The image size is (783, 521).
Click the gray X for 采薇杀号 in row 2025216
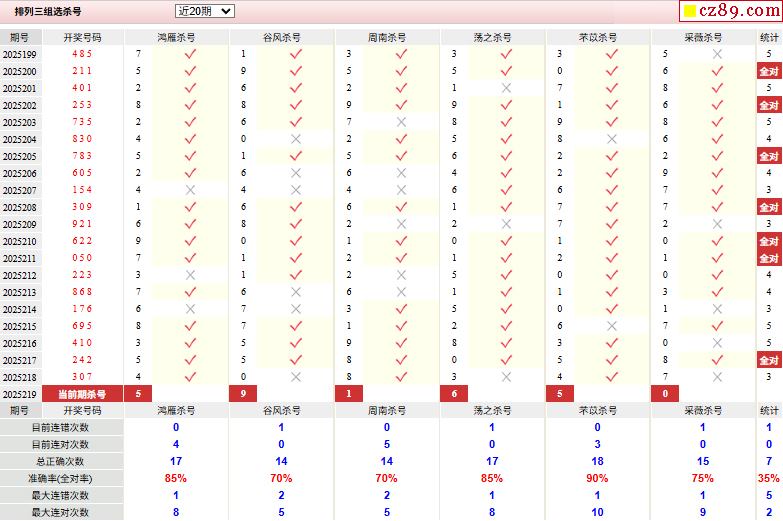click(x=717, y=343)
